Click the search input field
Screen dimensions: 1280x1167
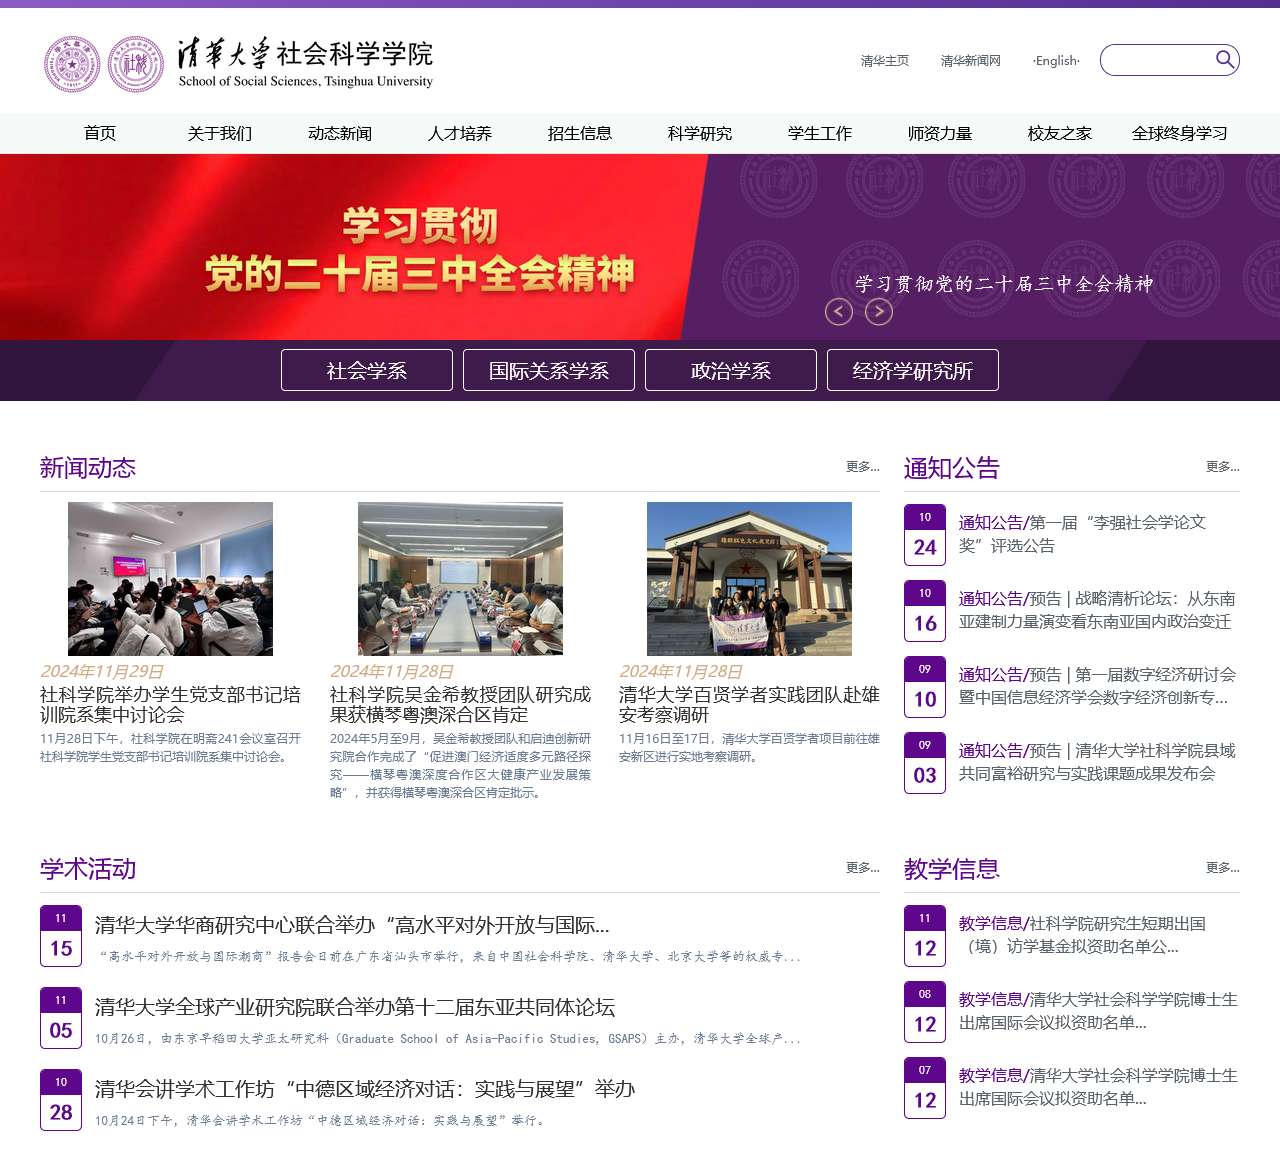[1158, 60]
